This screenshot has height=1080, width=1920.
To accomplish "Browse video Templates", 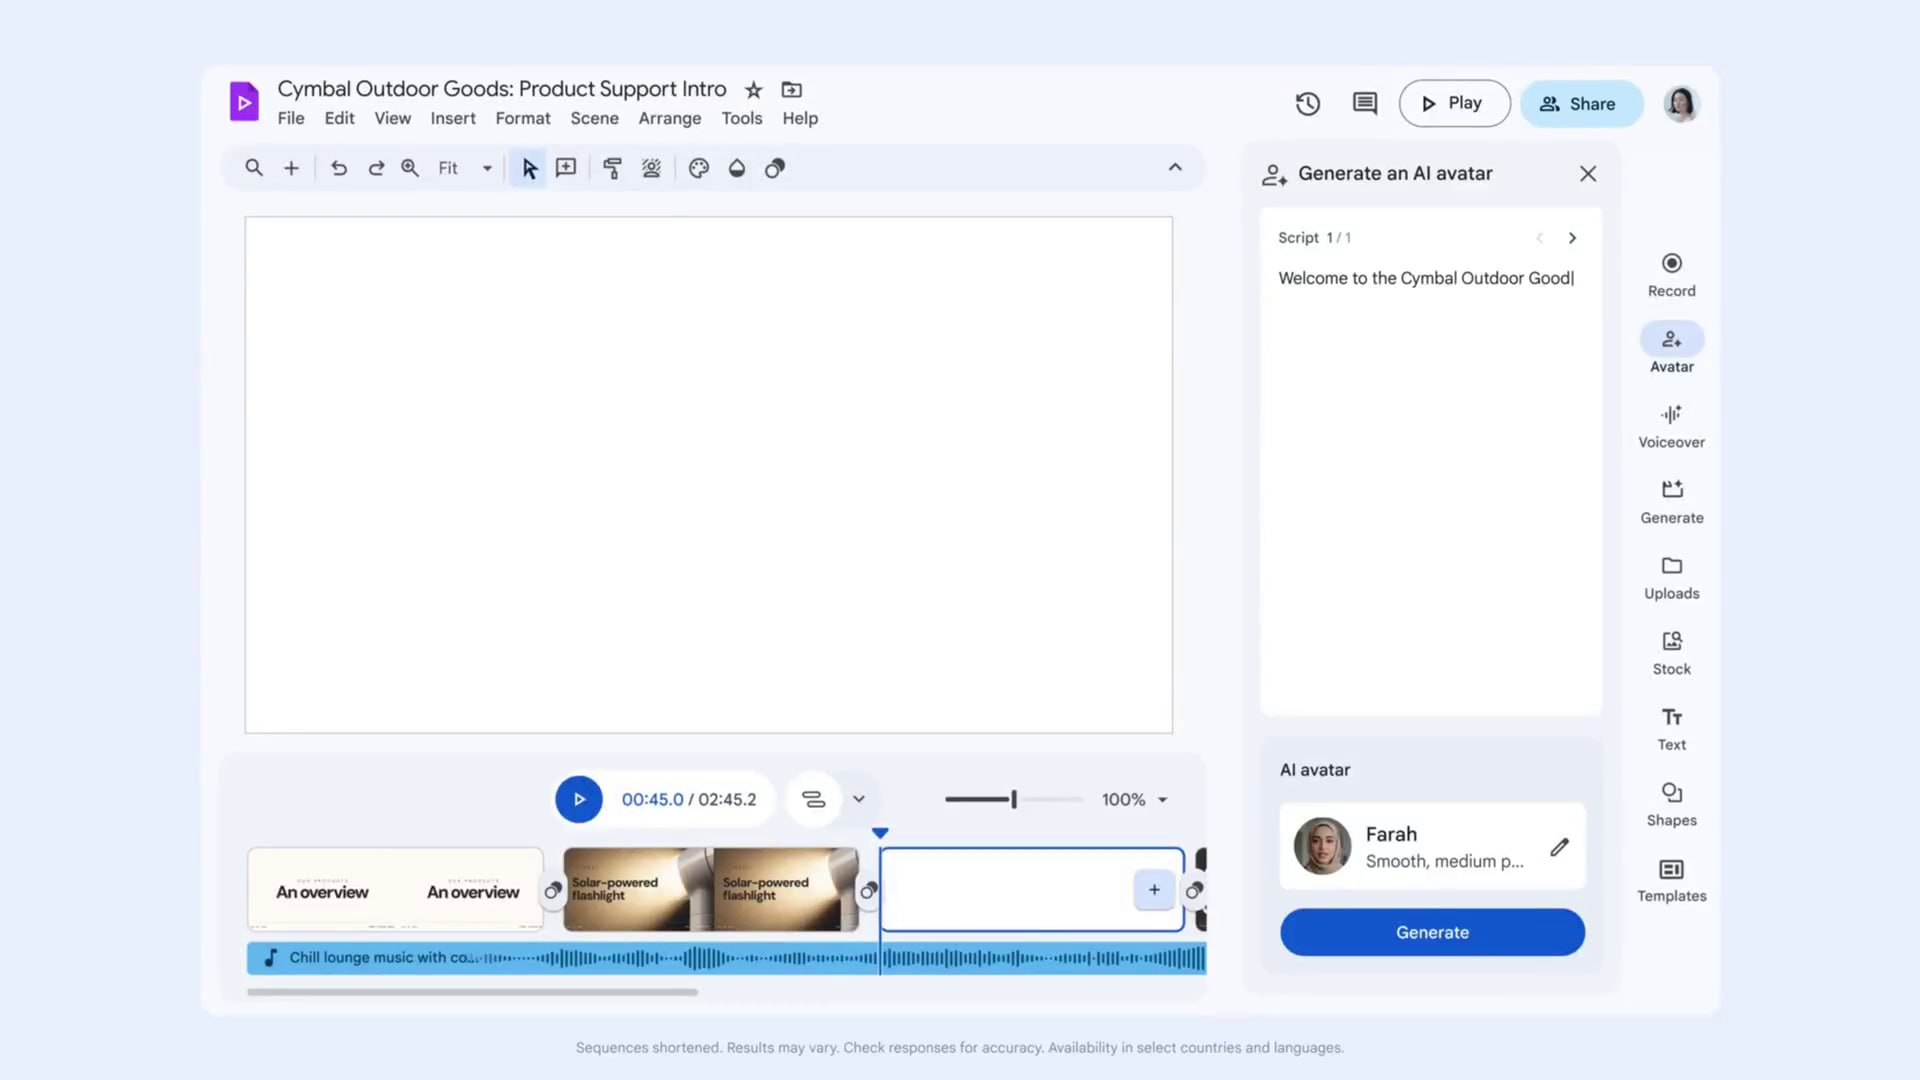I will (1670, 878).
